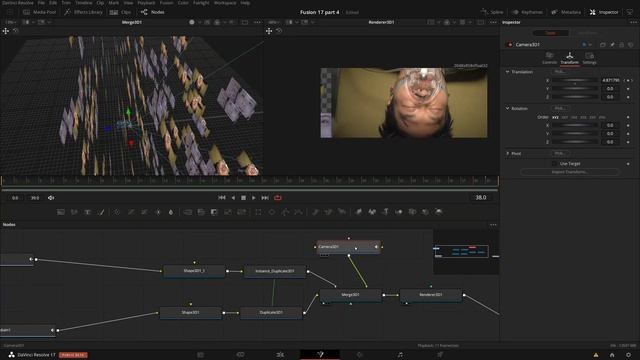Click Import Transform button
This screenshot has height=360, width=640.
pyautogui.click(x=570, y=172)
